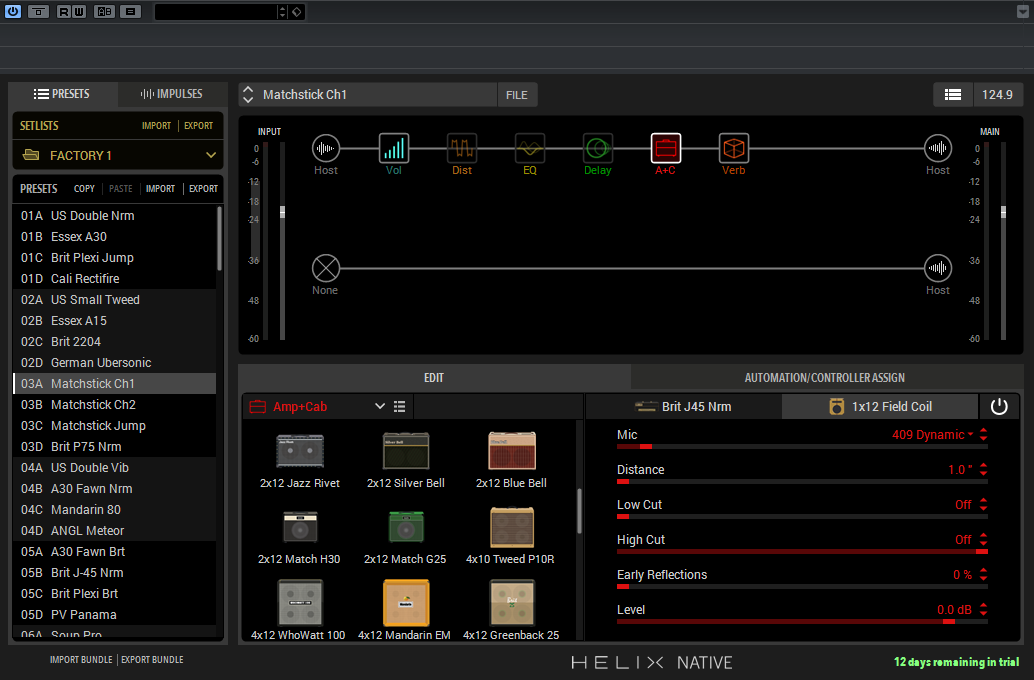This screenshot has height=680, width=1034.
Task: Click the None input block on lower path
Action: point(326,268)
